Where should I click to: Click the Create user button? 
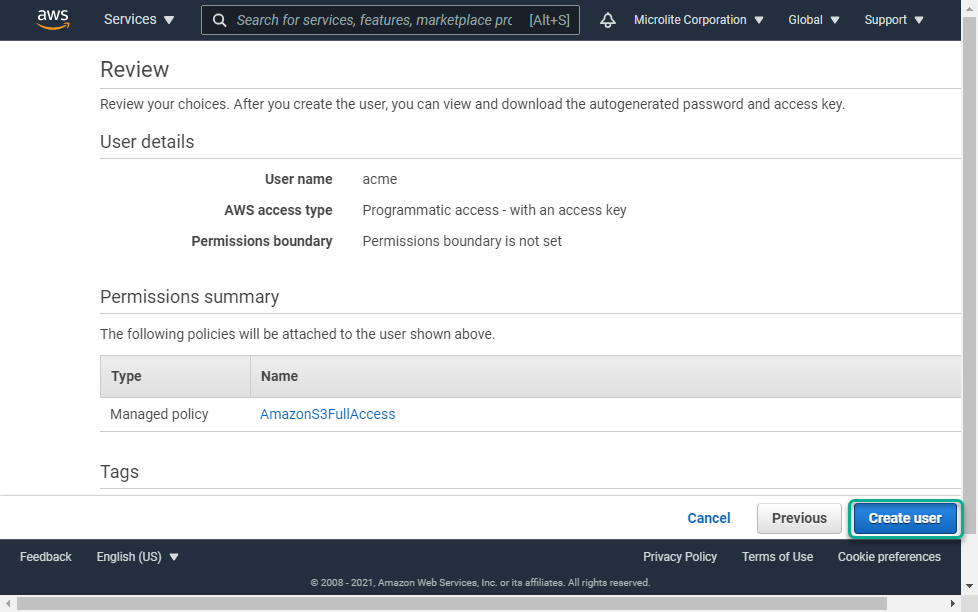click(x=905, y=518)
